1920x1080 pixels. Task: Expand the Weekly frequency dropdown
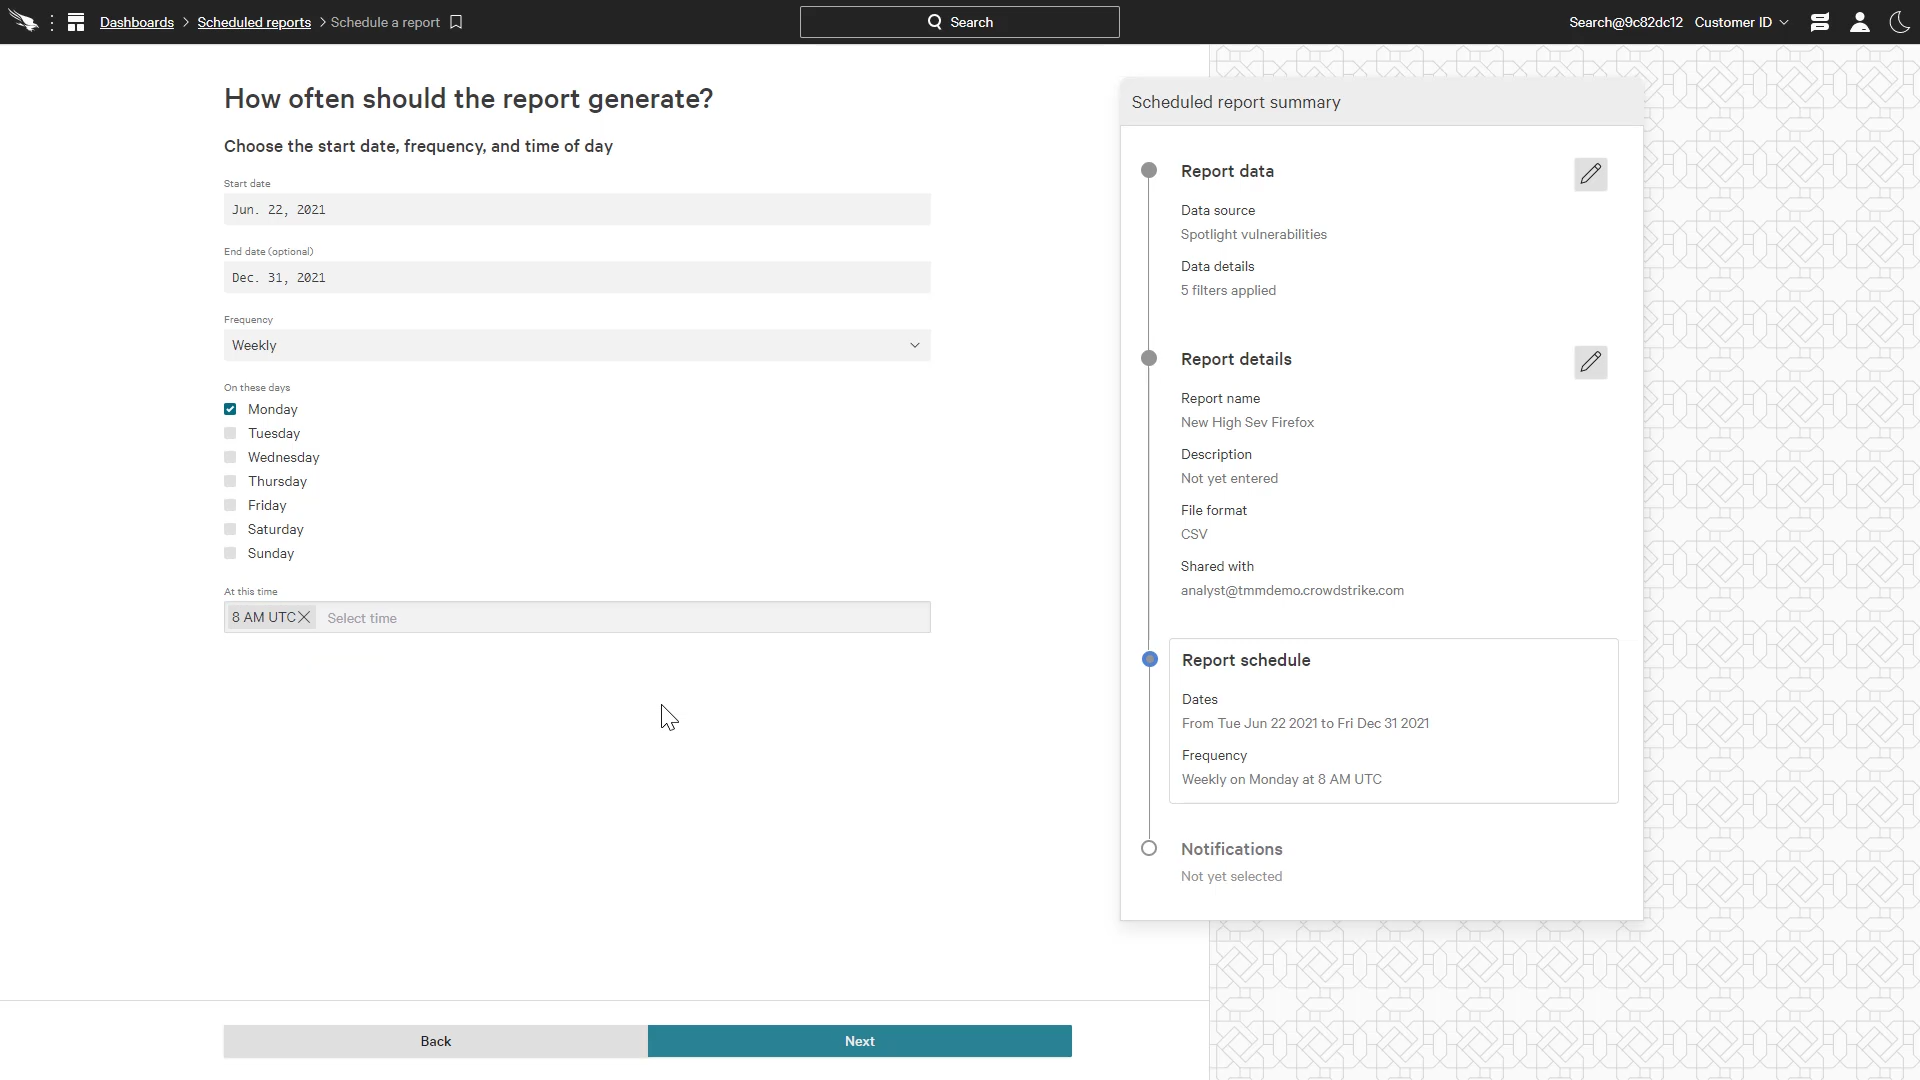pos(577,345)
